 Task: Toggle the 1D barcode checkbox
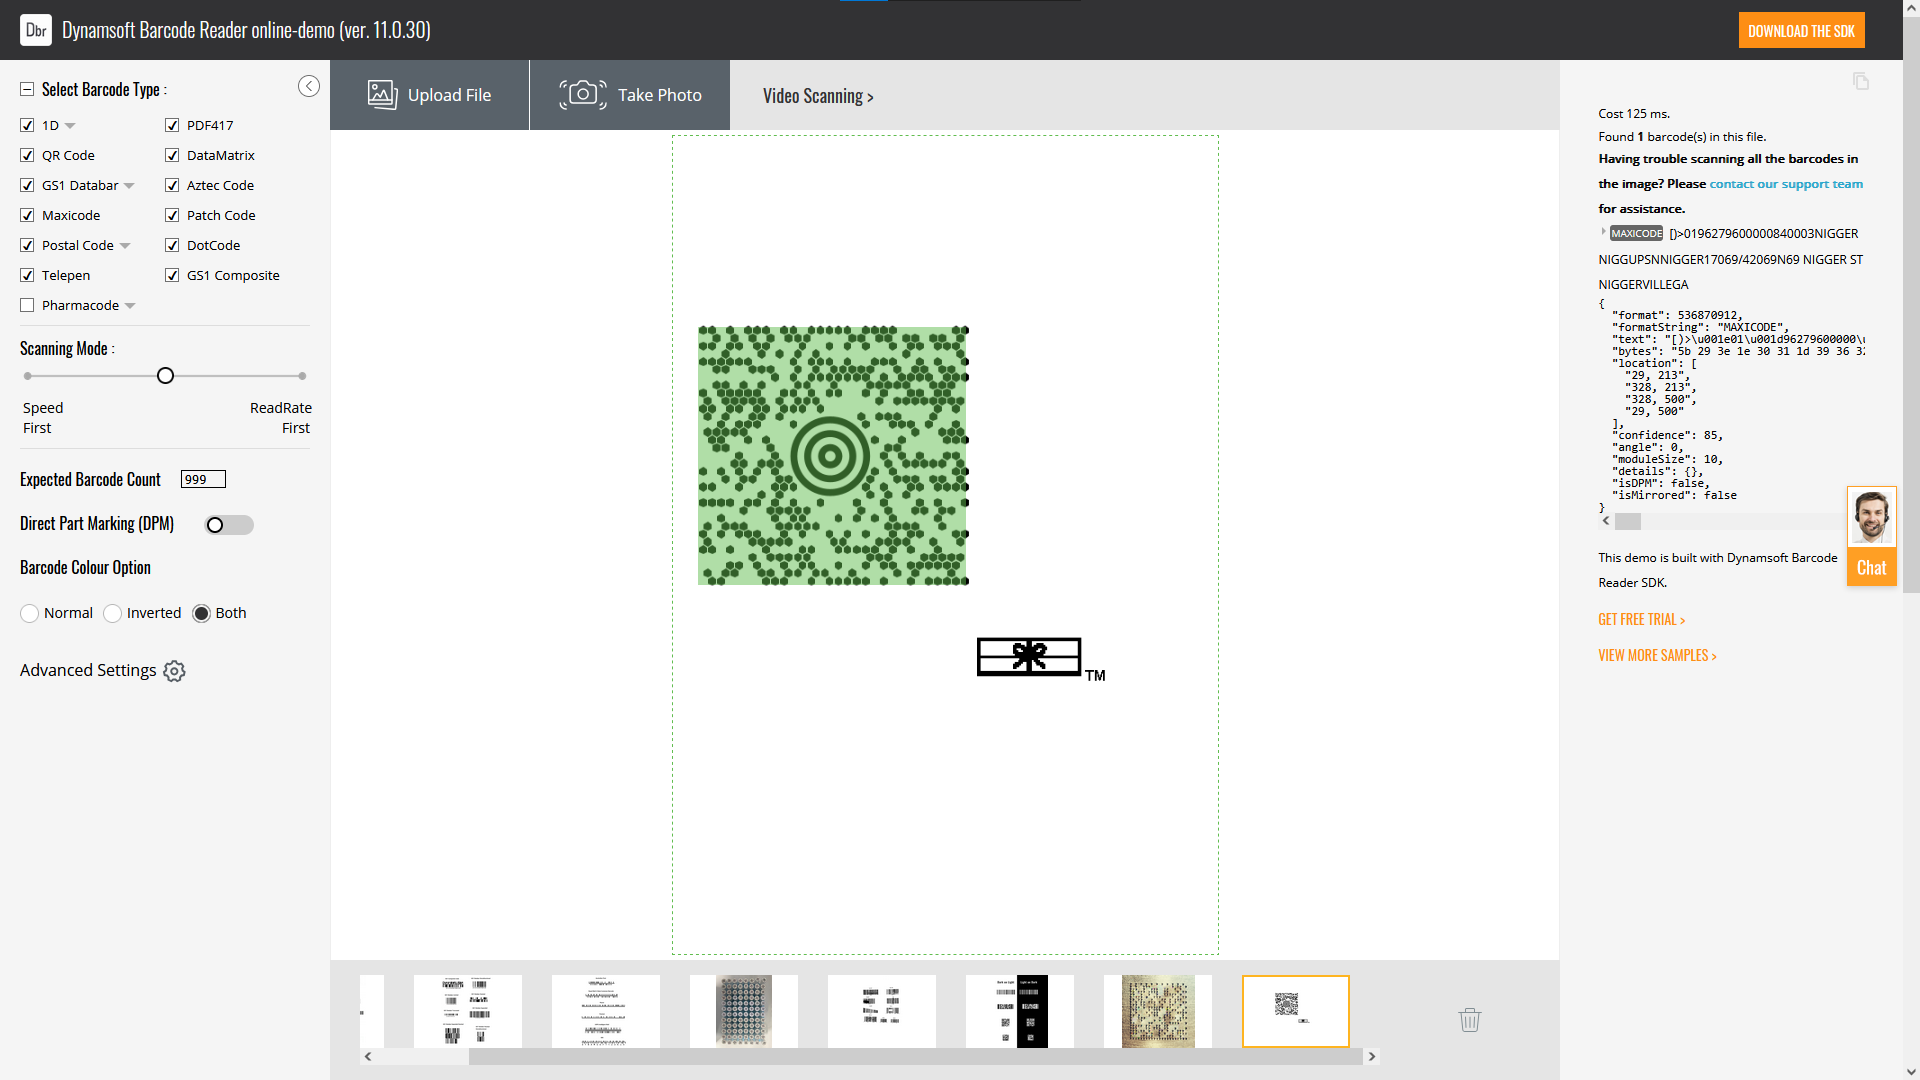tap(27, 125)
